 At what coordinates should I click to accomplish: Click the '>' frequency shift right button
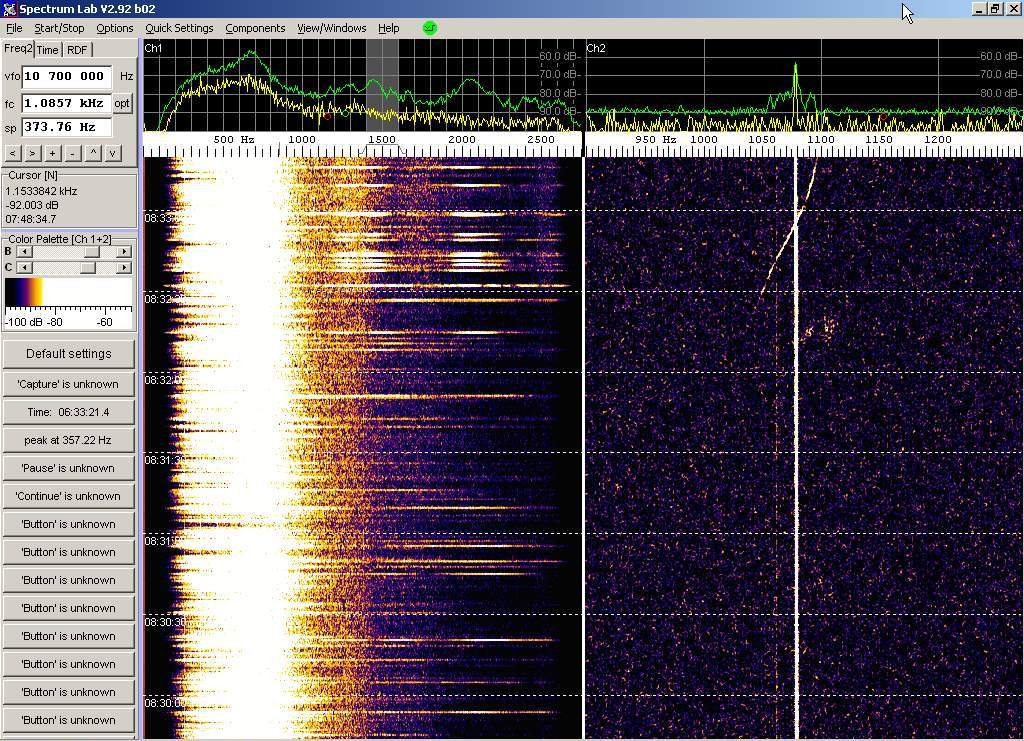(32, 153)
